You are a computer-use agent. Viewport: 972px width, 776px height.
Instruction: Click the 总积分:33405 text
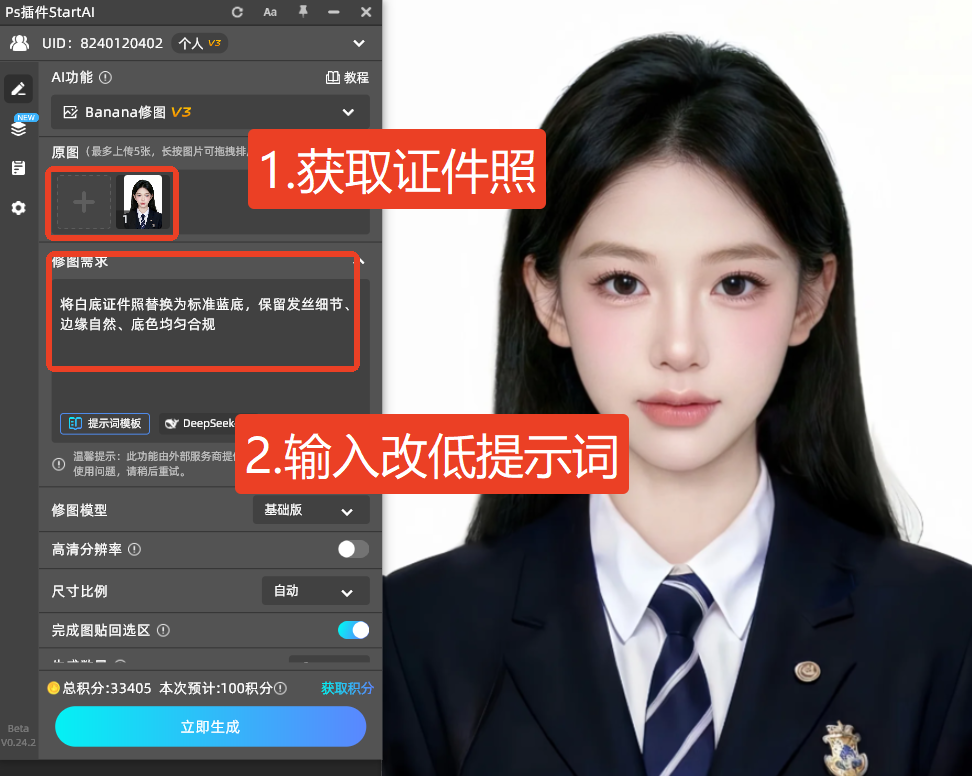107,688
